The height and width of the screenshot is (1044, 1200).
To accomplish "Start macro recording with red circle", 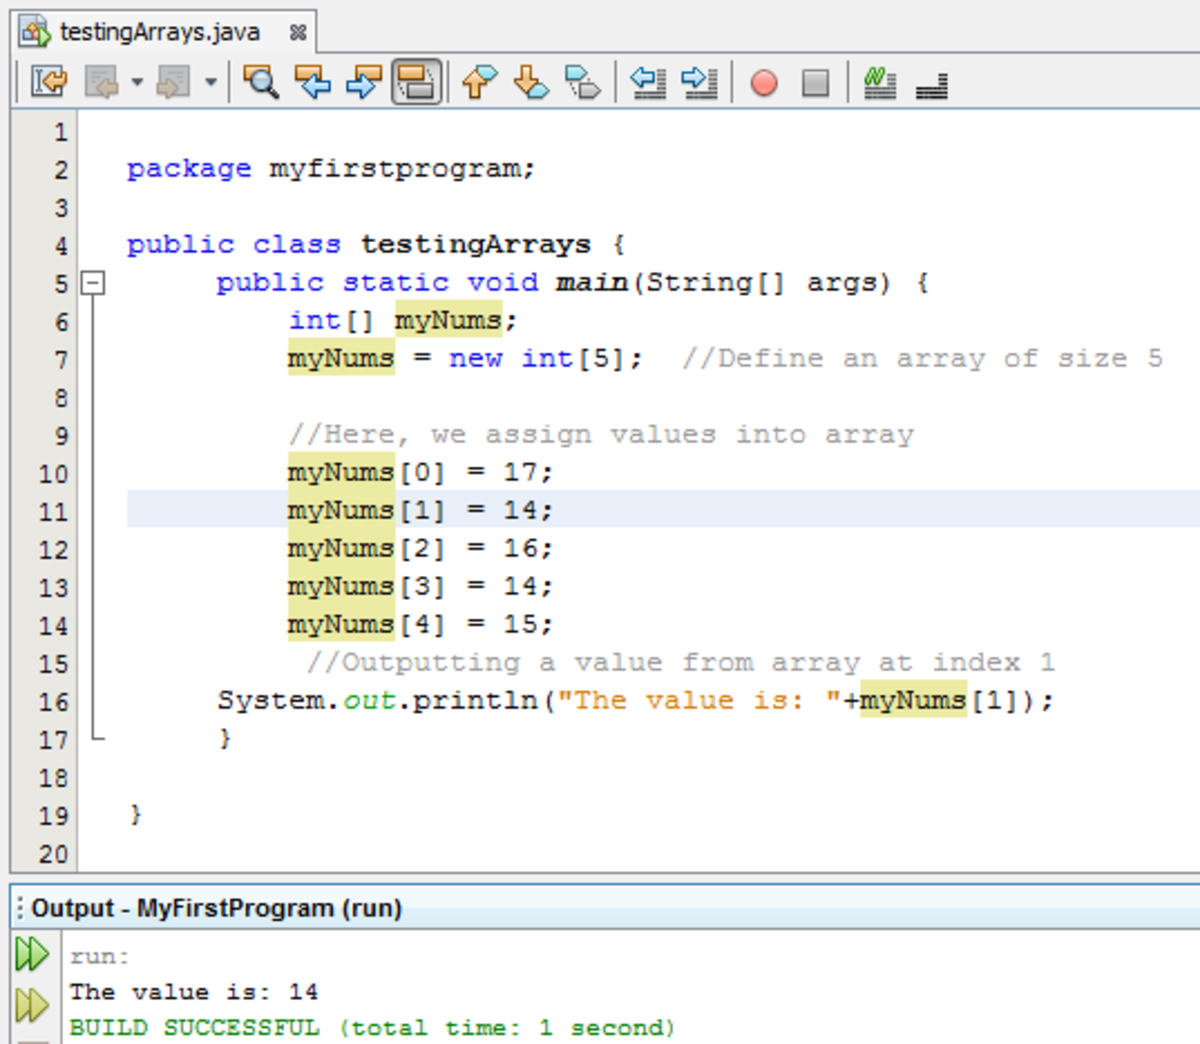I will pyautogui.click(x=764, y=82).
